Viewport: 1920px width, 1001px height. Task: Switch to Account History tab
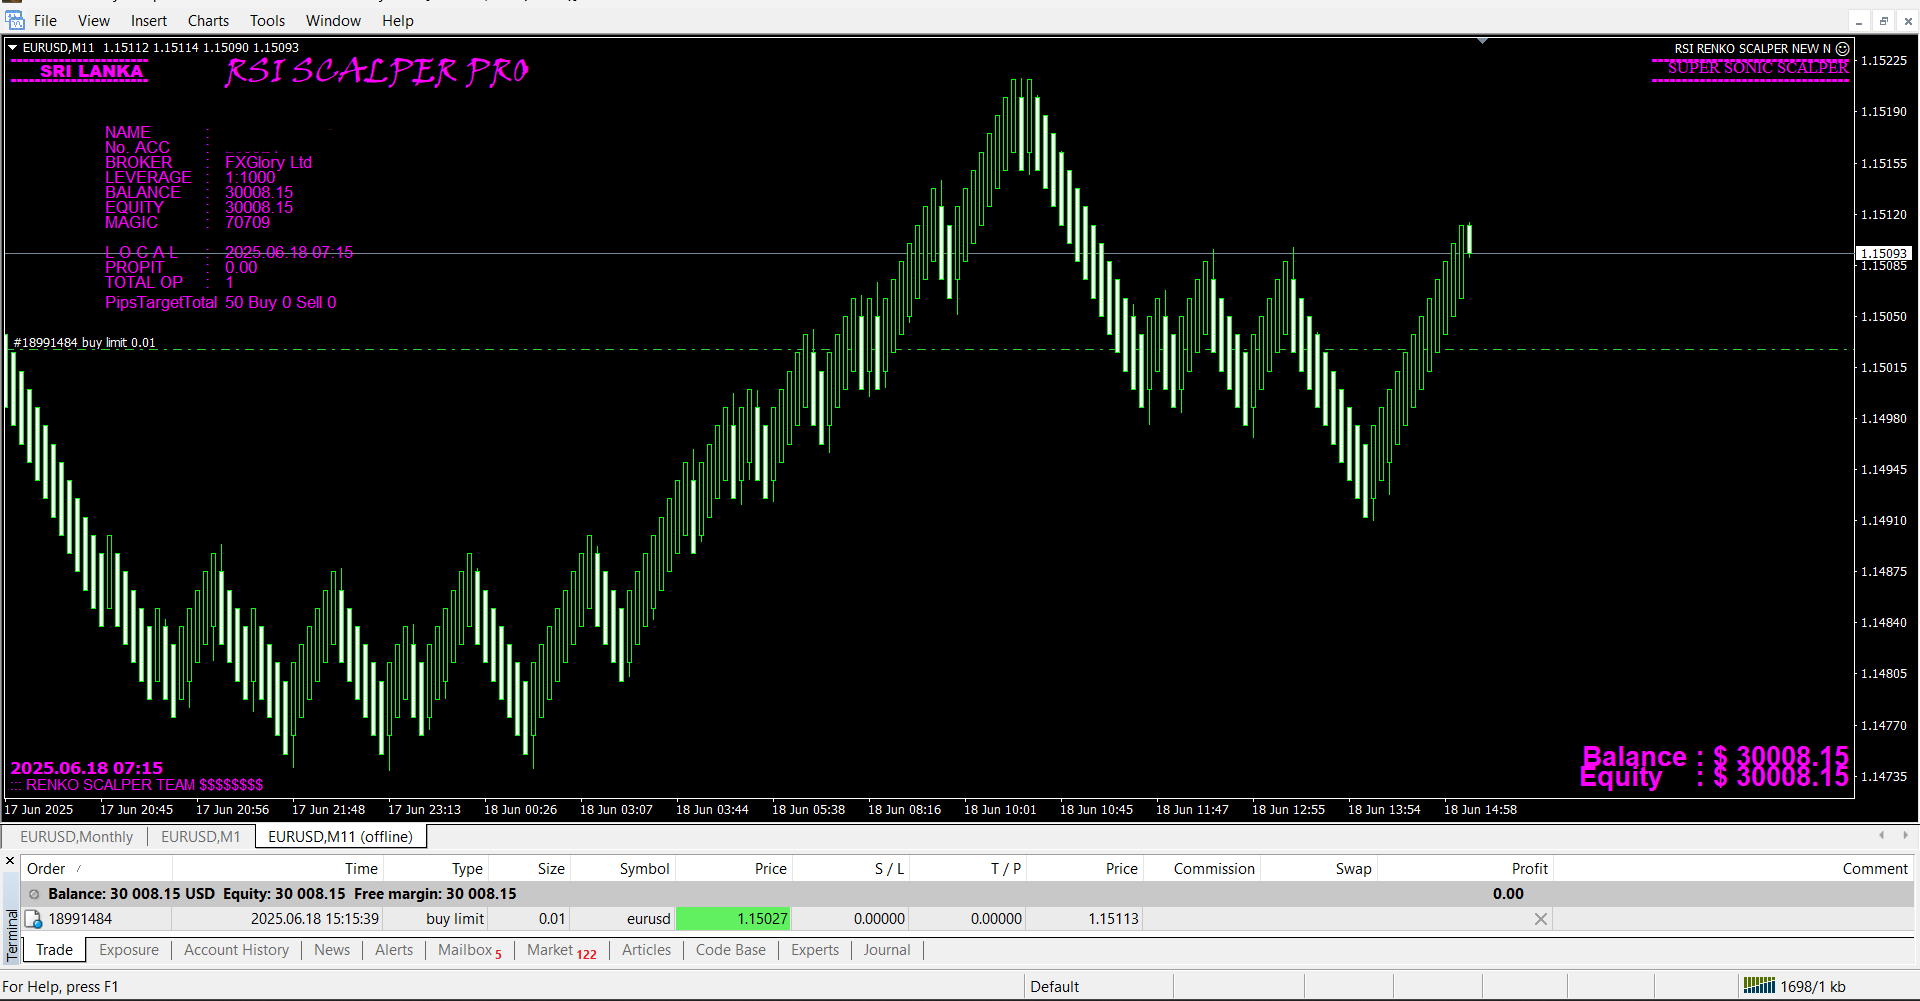point(236,950)
